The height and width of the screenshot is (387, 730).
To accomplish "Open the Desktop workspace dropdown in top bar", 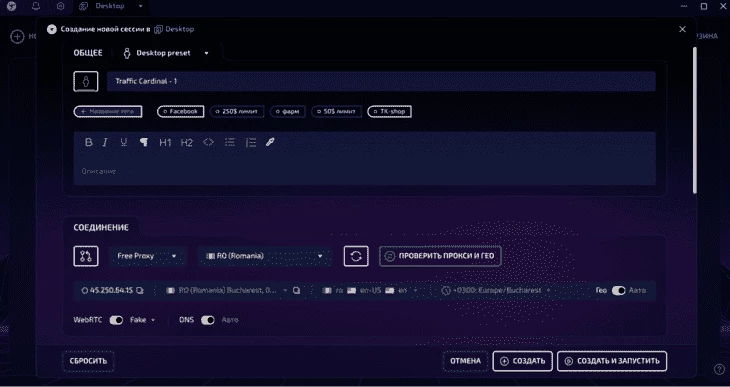I will point(141,6).
